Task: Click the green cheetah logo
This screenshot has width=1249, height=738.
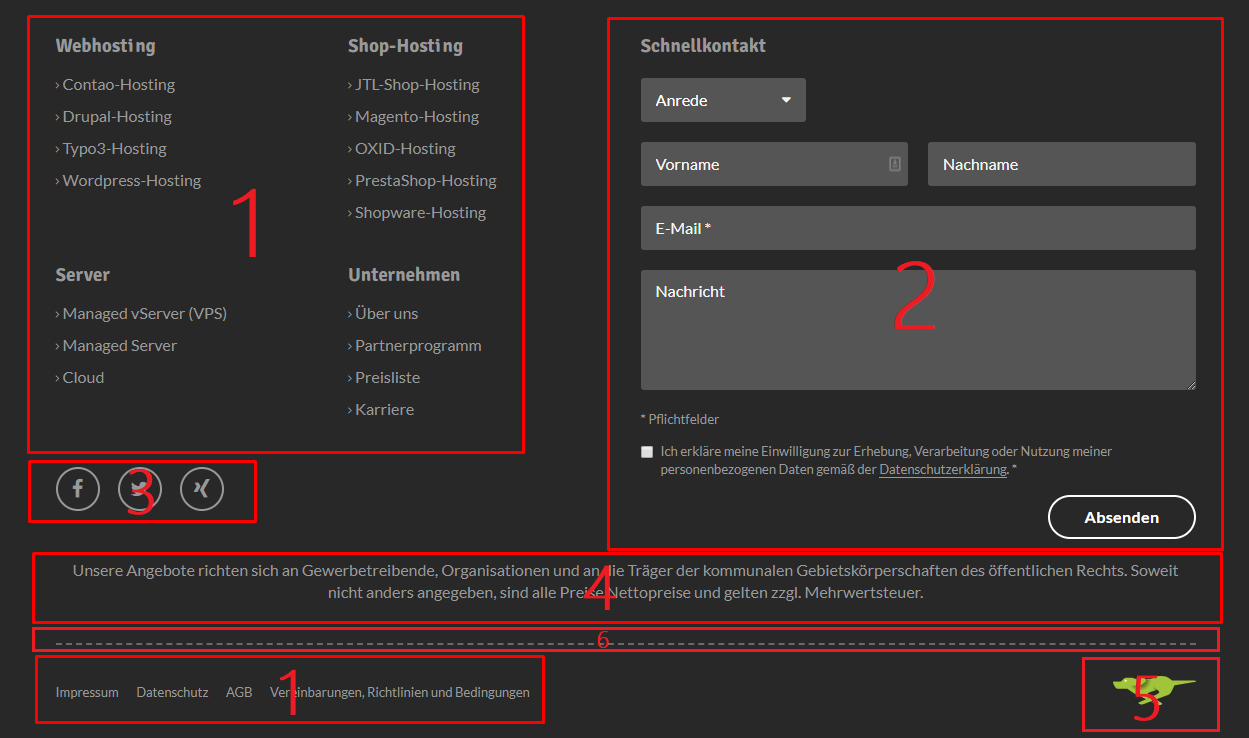Action: pos(1154,686)
